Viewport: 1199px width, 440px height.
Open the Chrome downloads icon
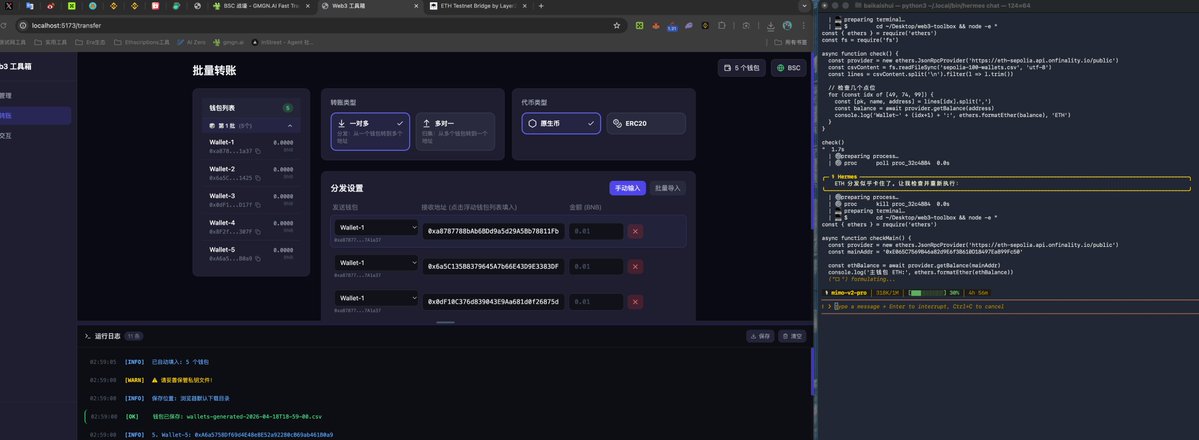[770, 25]
